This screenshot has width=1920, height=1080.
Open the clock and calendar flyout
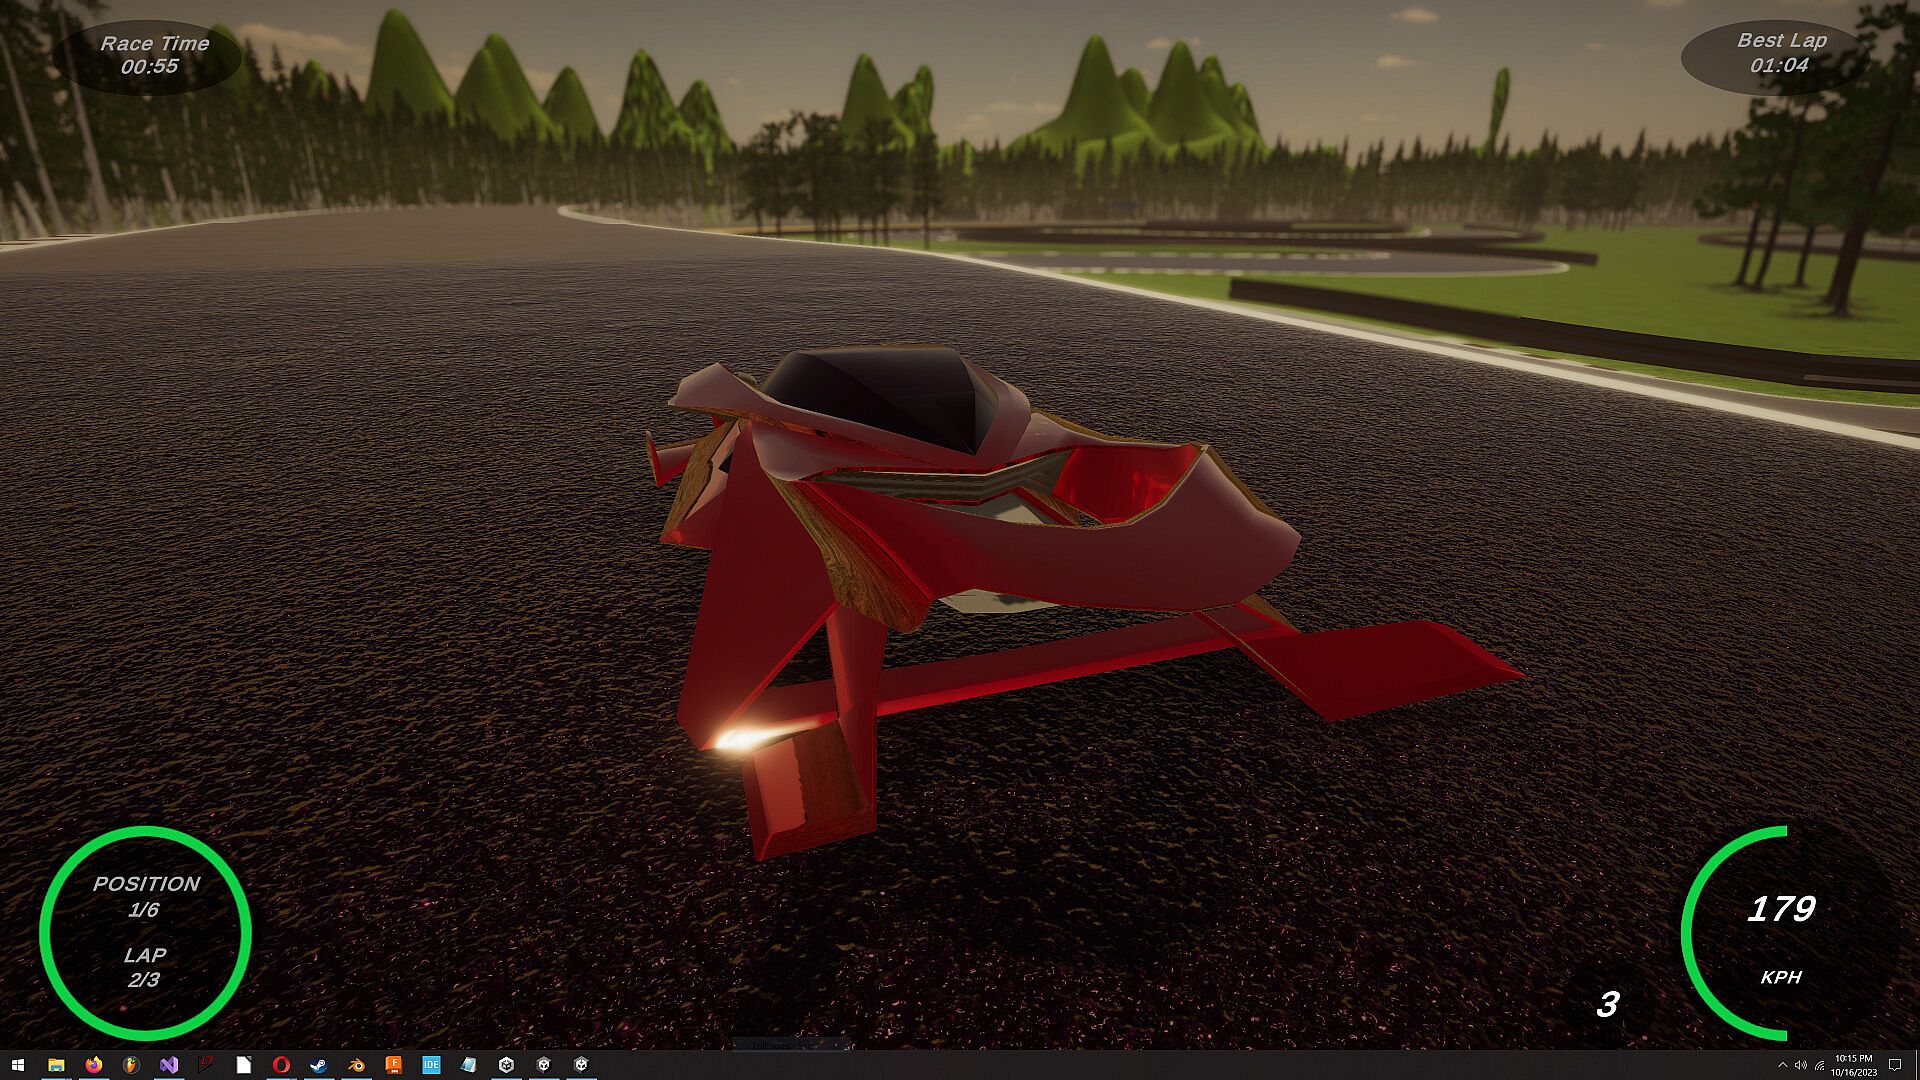[1853, 1065]
